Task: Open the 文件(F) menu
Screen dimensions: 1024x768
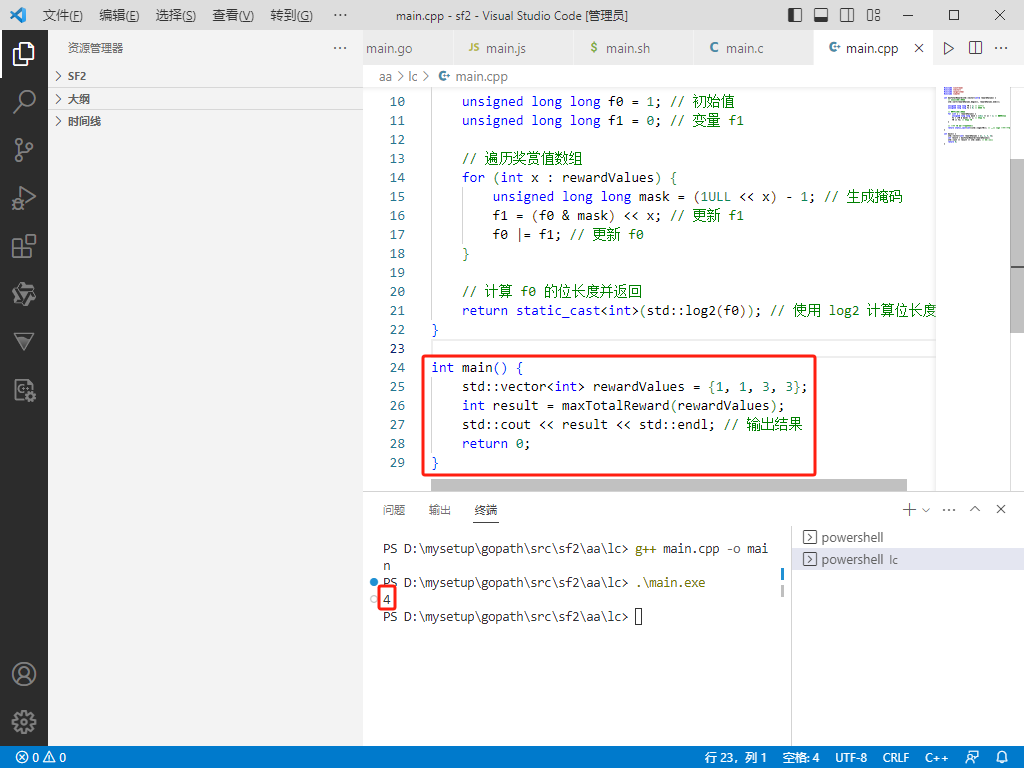Action: (63, 15)
